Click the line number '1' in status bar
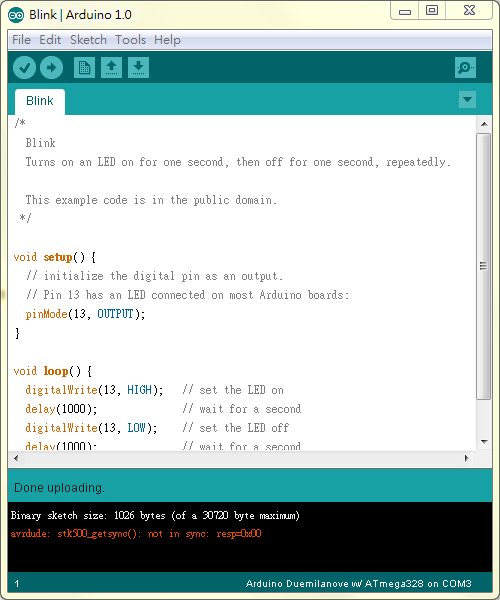 tap(17, 584)
